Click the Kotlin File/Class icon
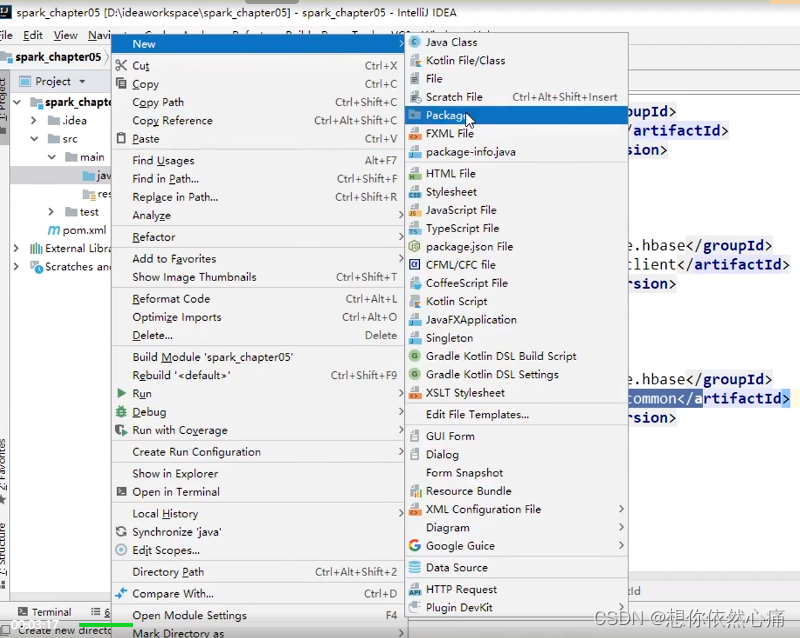Screen dimensions: 800x638 (415, 61)
